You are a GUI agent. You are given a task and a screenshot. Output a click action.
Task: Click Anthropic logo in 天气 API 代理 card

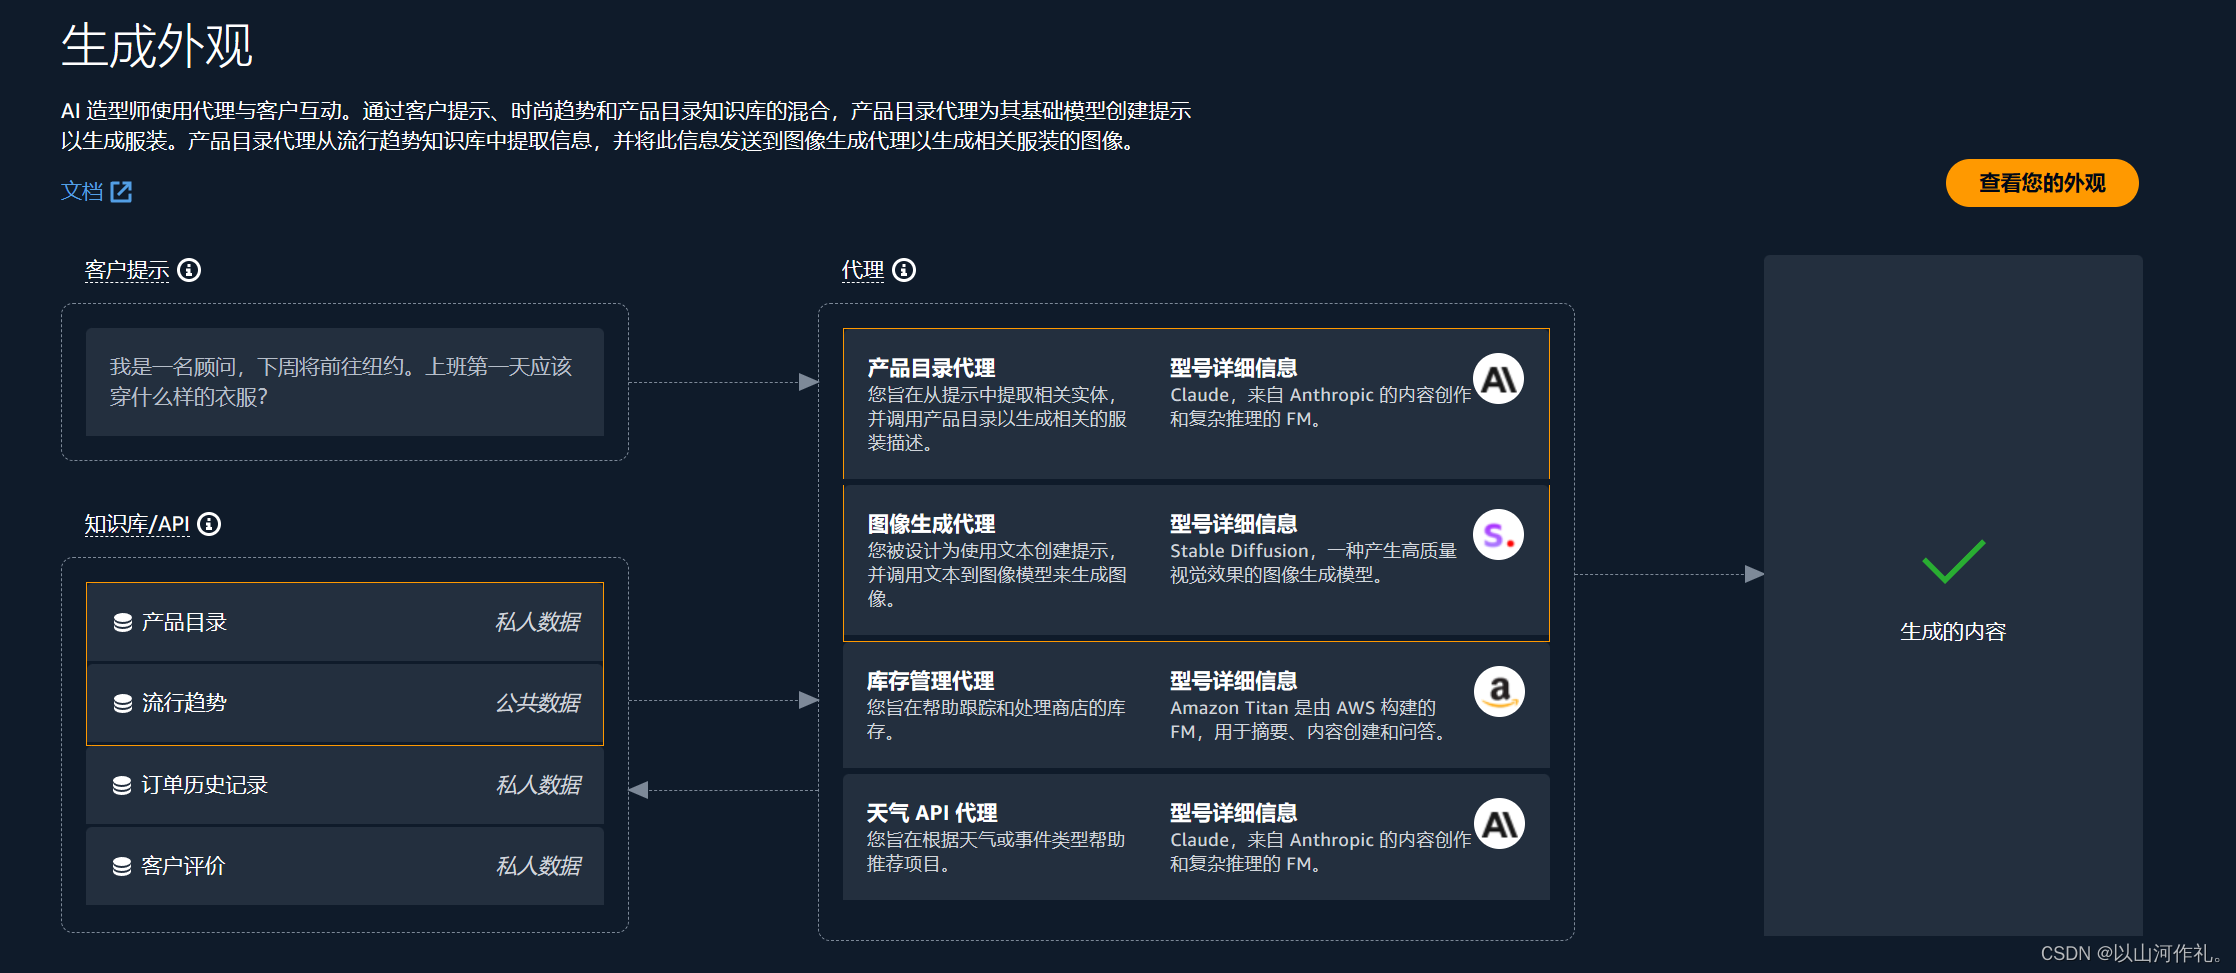(1499, 823)
